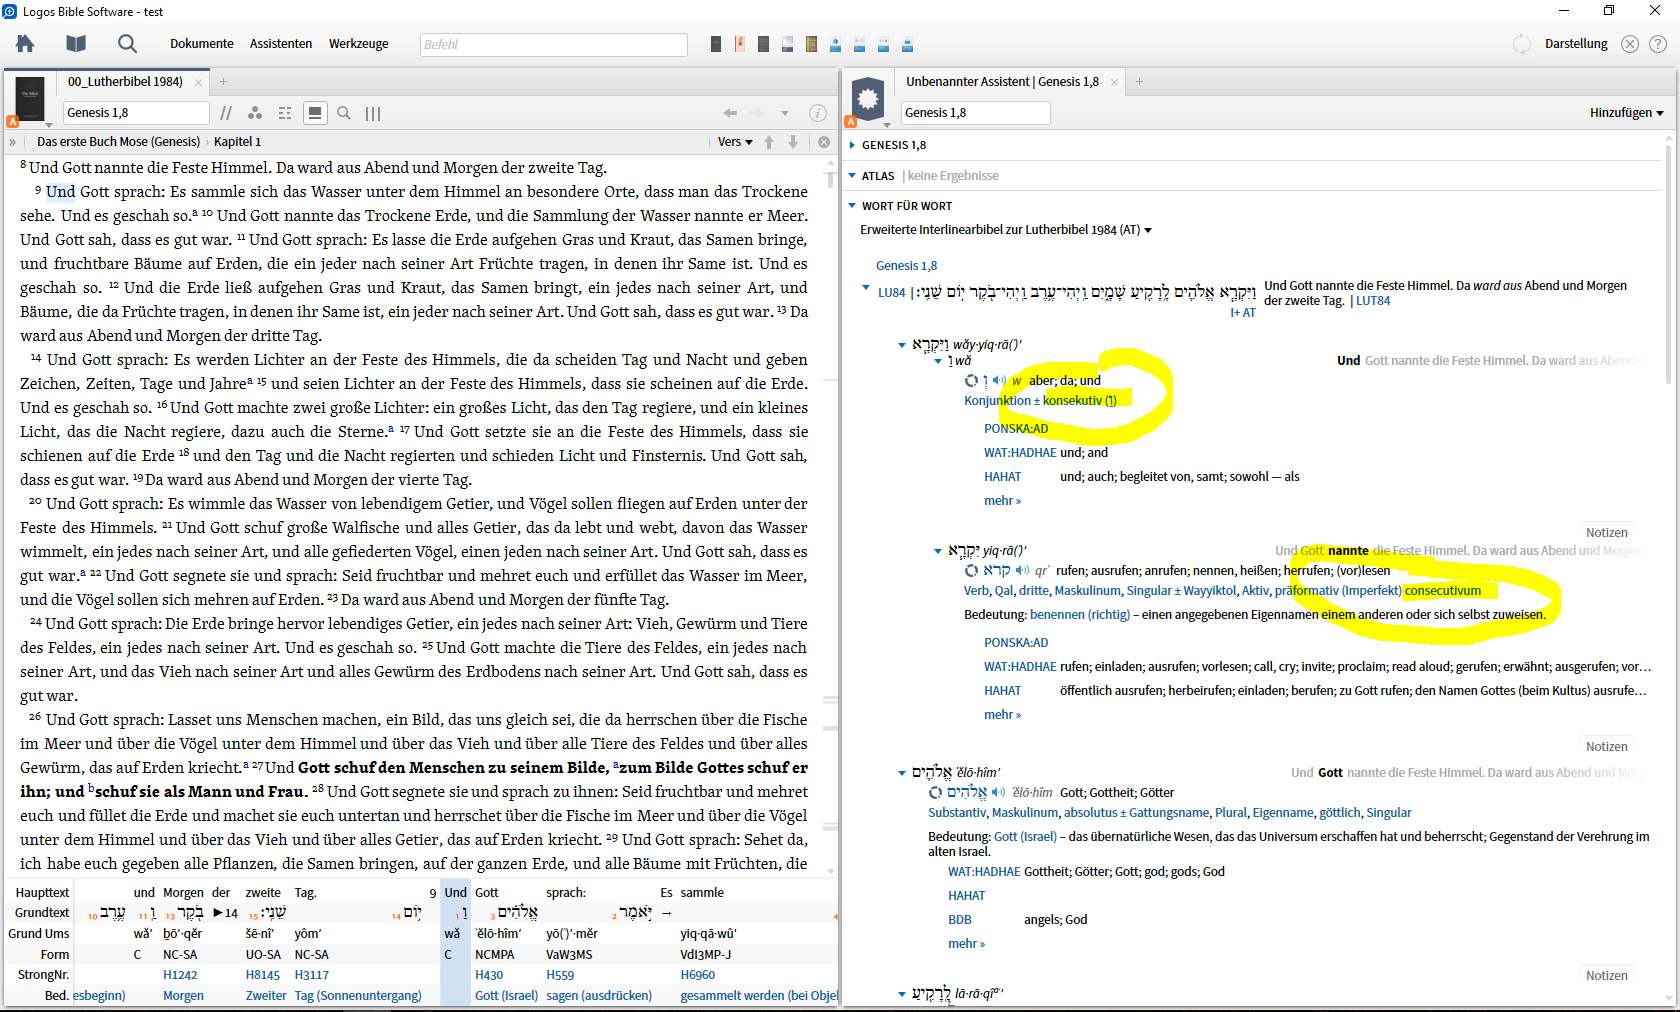The width and height of the screenshot is (1680, 1012).
Task: Open sync icon at top right
Action: tap(1522, 44)
